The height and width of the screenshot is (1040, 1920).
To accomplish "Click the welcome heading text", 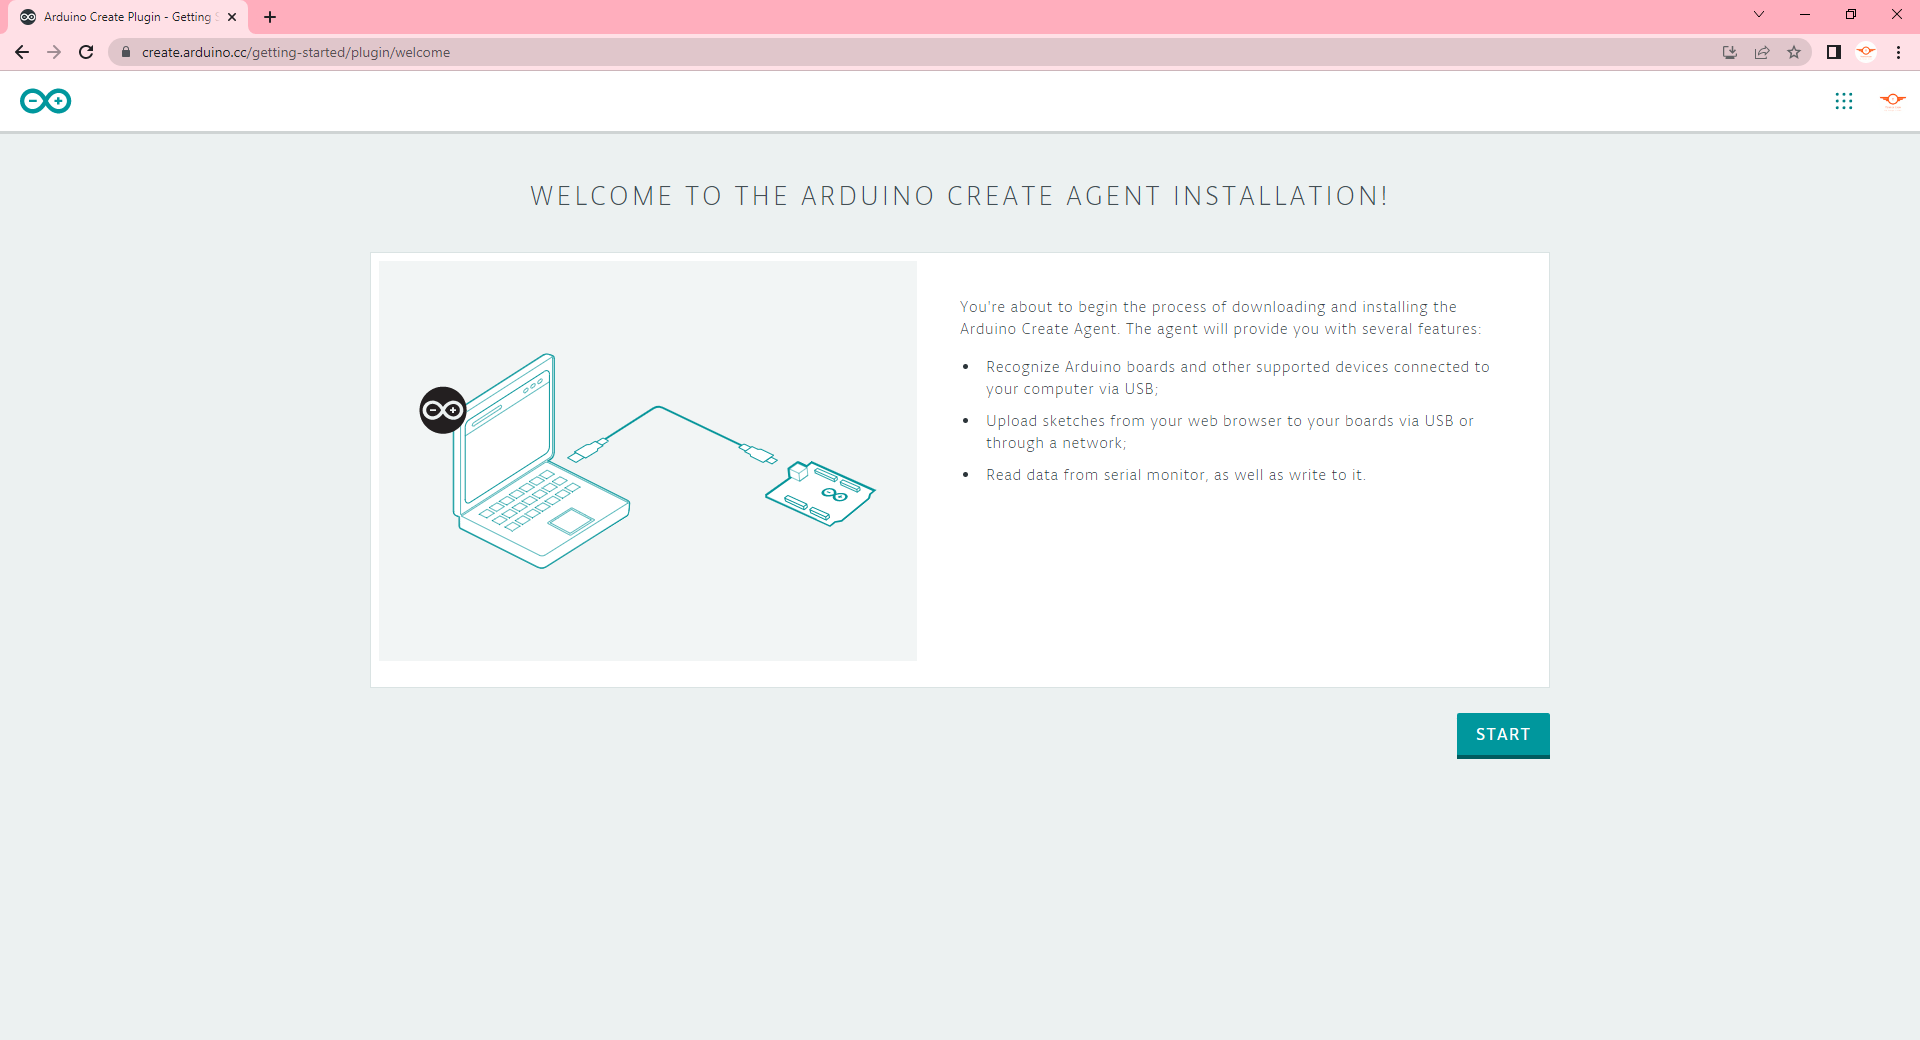I will pos(960,196).
